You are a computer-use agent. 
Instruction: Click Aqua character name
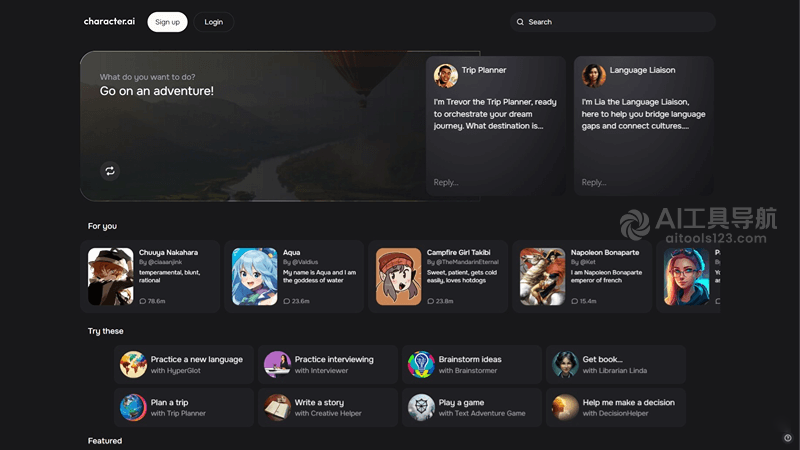[291, 253]
